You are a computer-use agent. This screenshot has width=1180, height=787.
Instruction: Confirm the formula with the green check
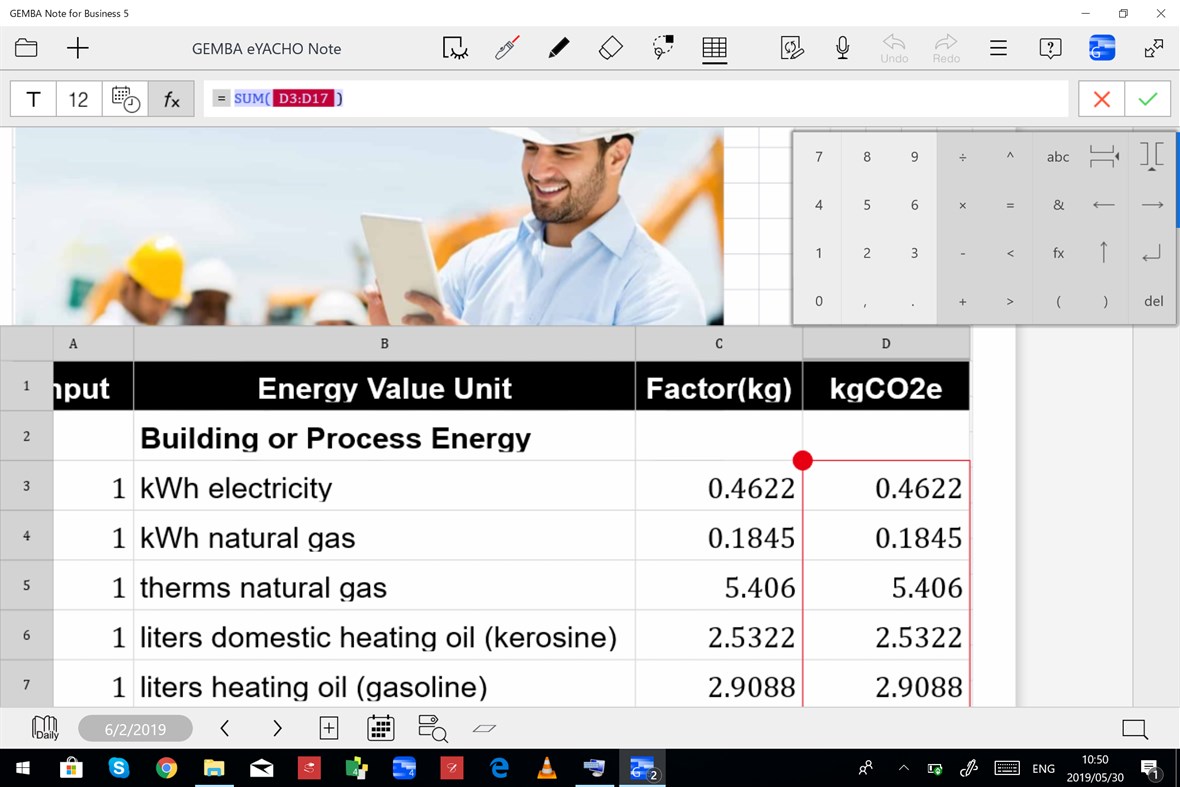tap(1148, 99)
